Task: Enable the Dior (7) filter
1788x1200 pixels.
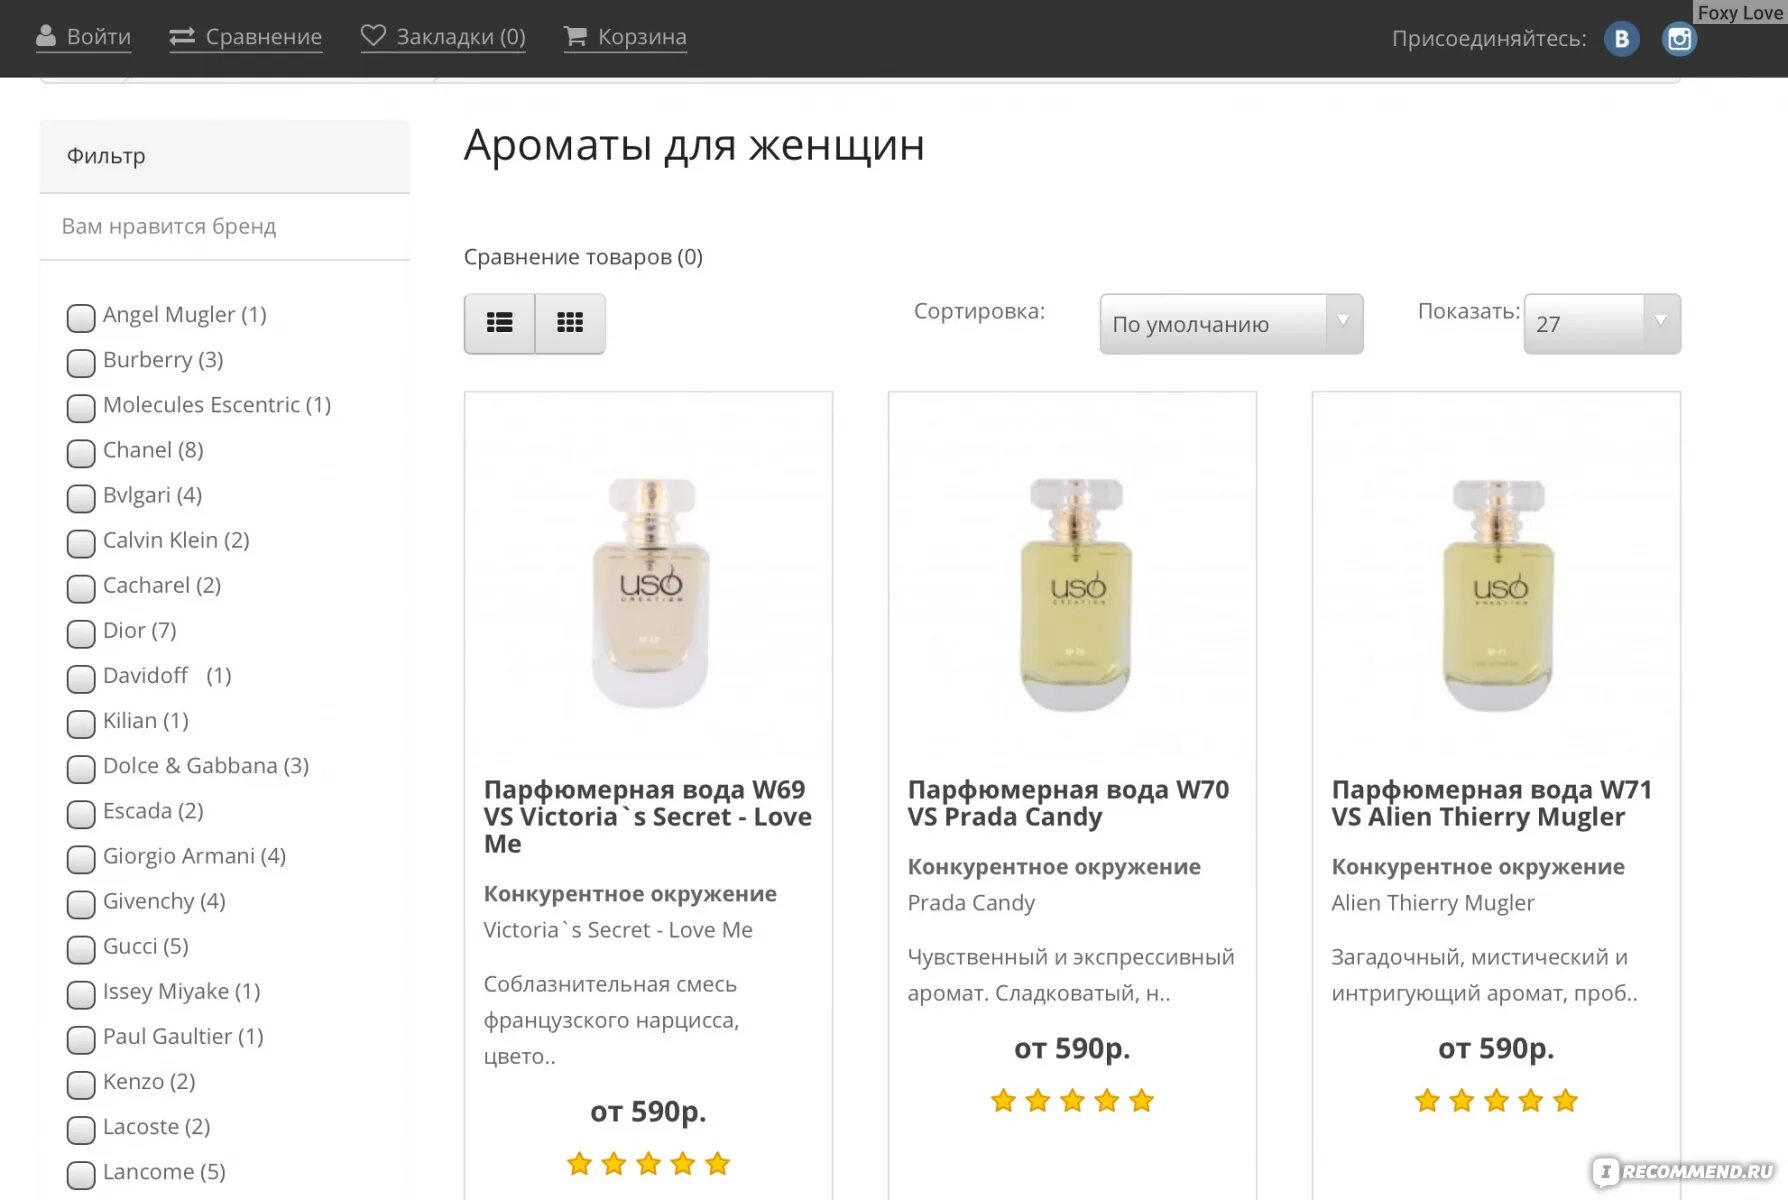Action: 81,633
